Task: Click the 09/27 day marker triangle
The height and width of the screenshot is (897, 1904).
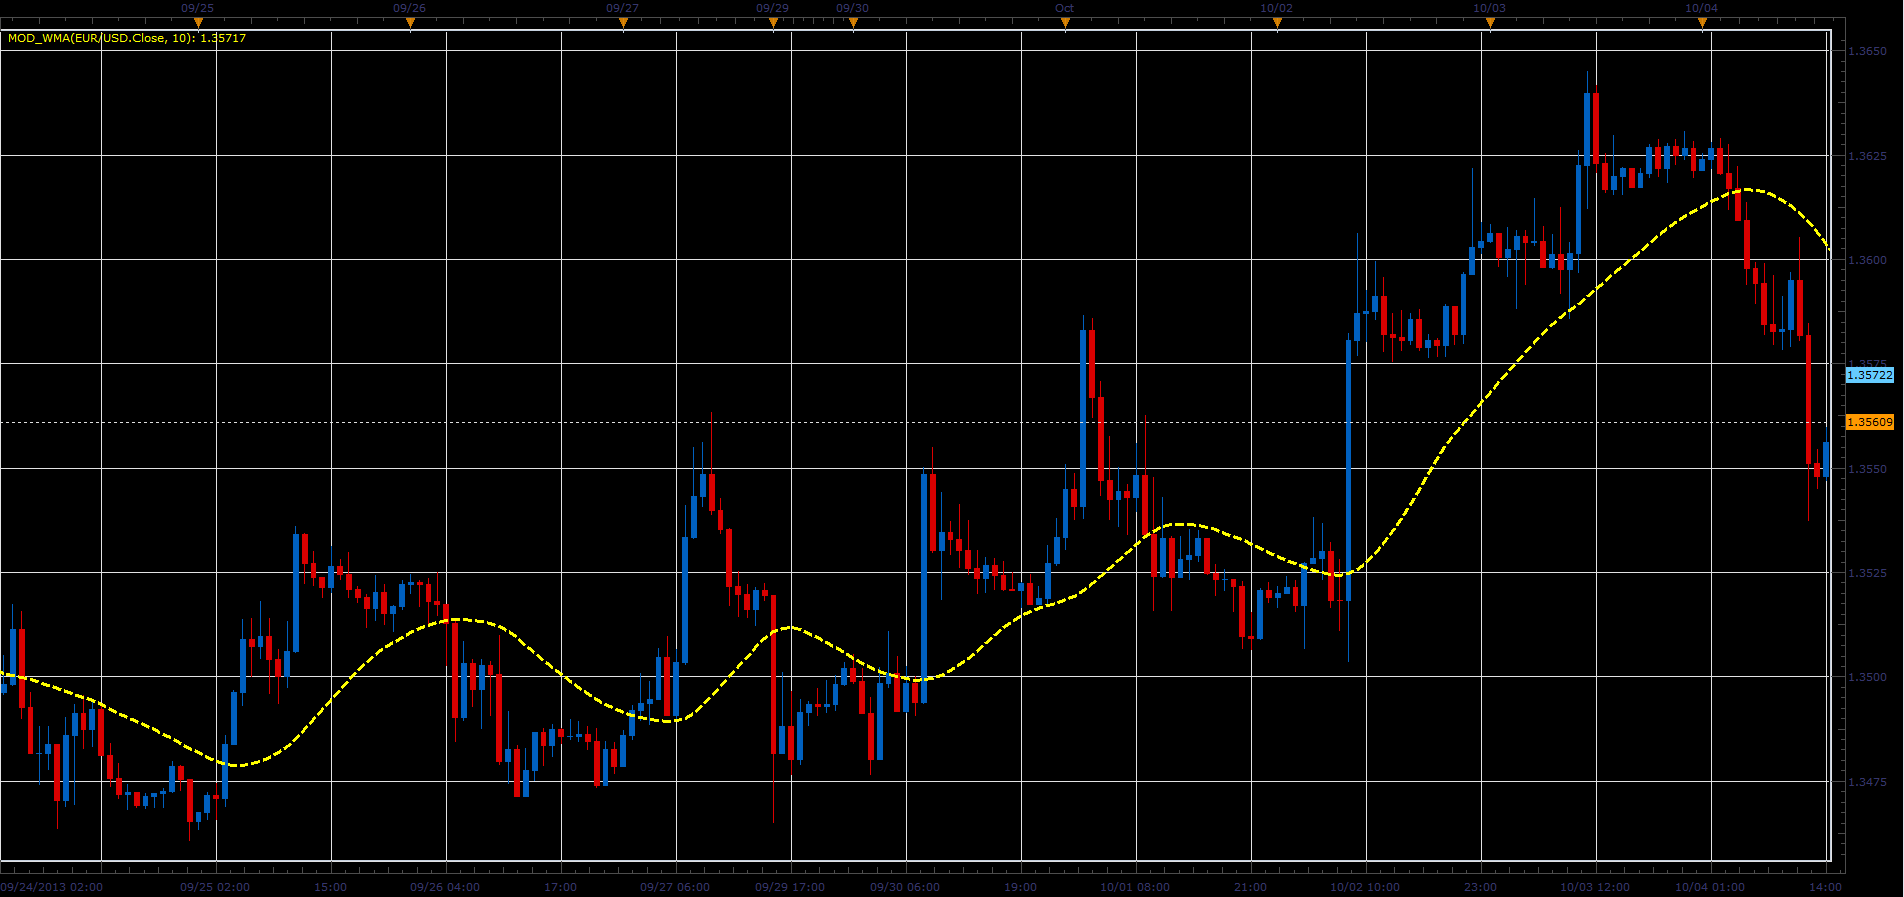Action: click(623, 22)
